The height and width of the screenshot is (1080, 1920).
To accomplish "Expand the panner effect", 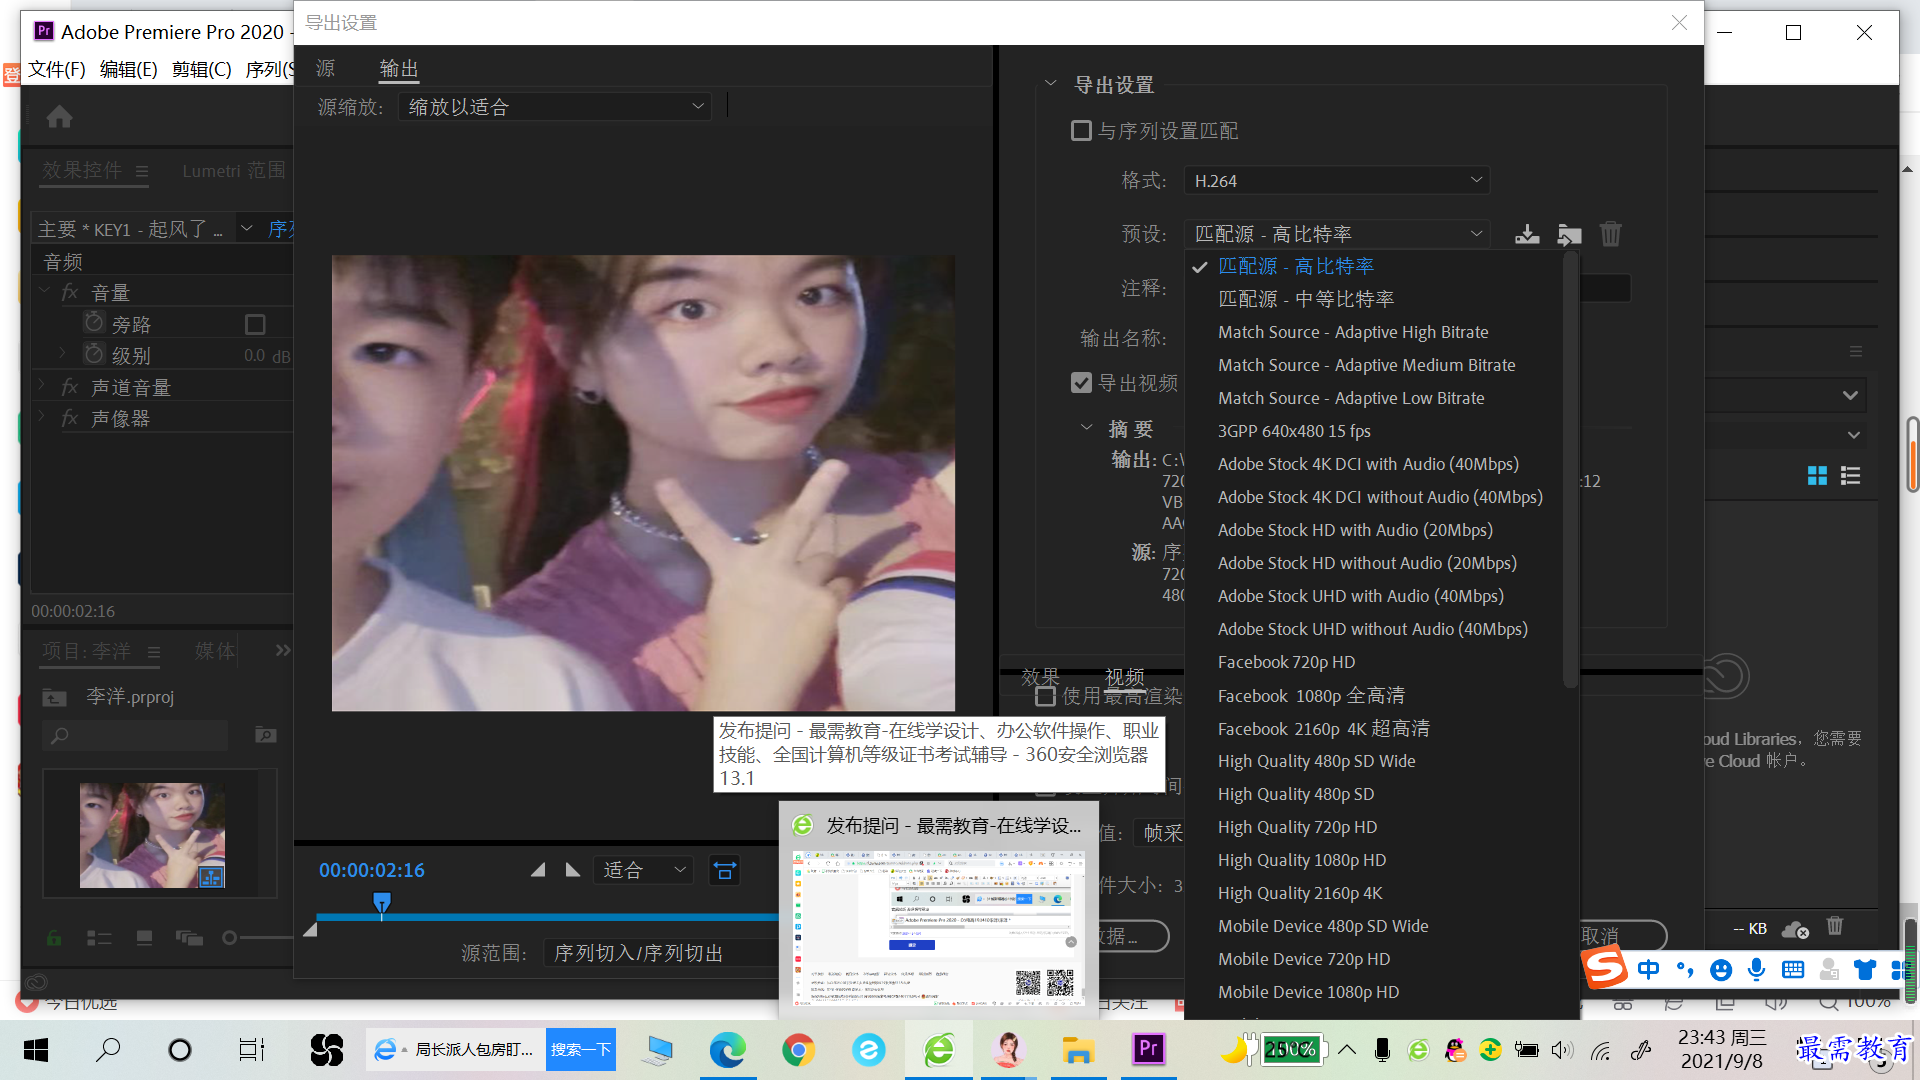I will [42, 416].
